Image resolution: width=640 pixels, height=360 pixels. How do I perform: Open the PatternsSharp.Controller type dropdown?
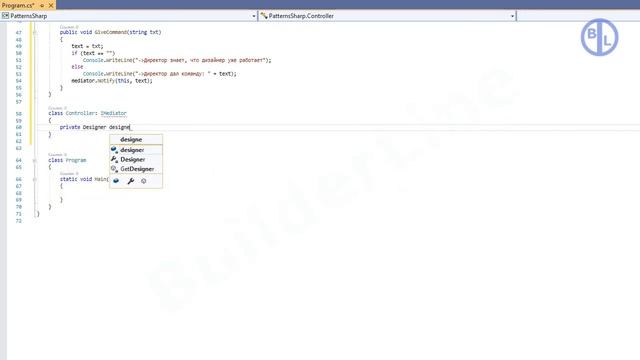[512, 16]
